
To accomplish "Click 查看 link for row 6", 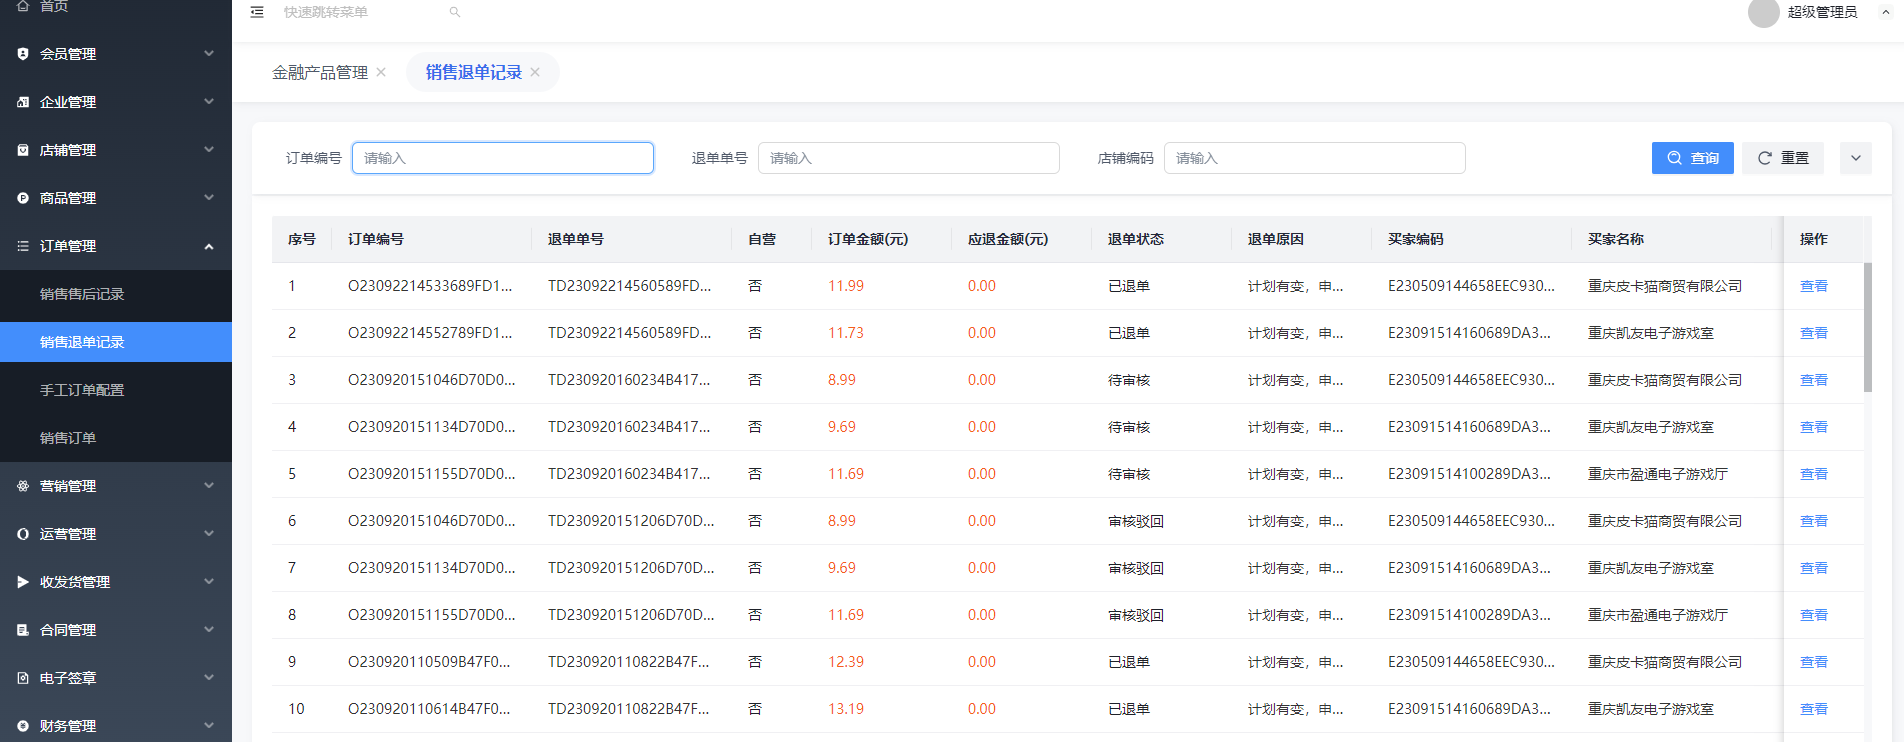I will click(x=1814, y=521).
